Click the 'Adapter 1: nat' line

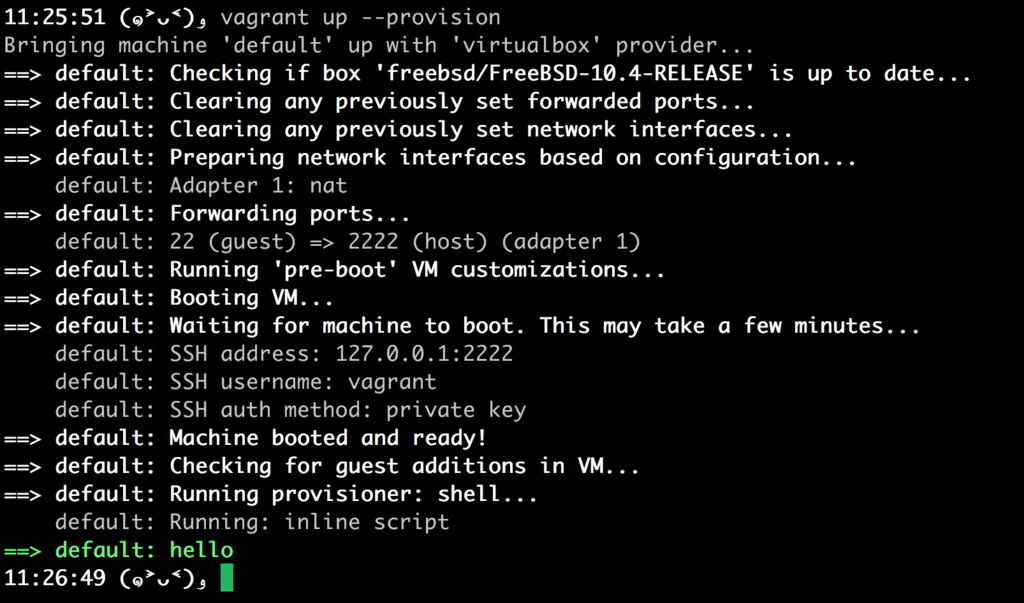coord(258,186)
